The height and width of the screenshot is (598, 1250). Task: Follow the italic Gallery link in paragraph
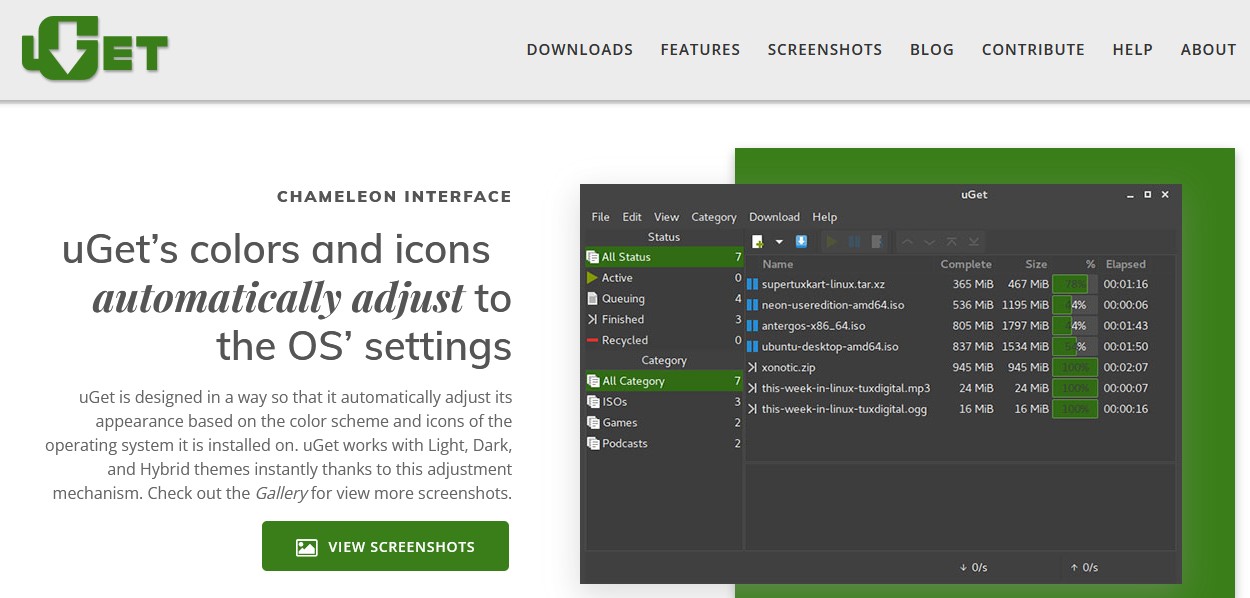click(281, 493)
